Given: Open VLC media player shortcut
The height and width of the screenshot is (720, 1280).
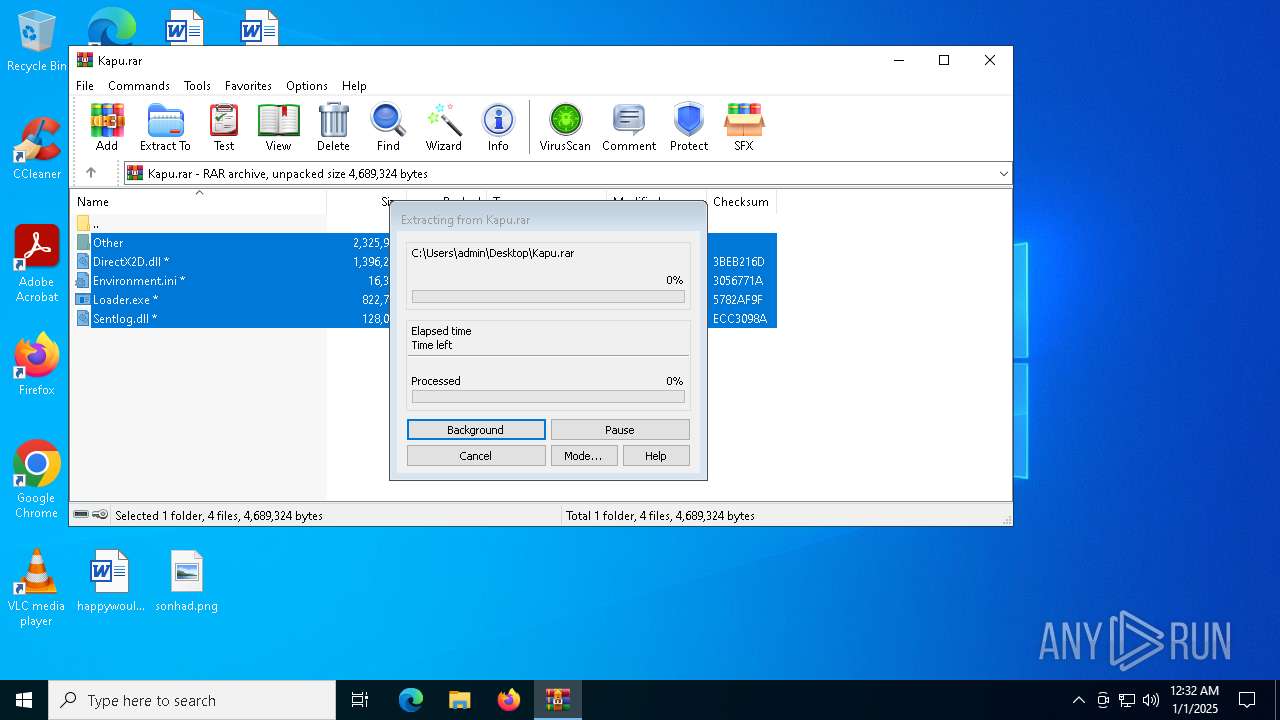Looking at the screenshot, I should click(x=36, y=588).
